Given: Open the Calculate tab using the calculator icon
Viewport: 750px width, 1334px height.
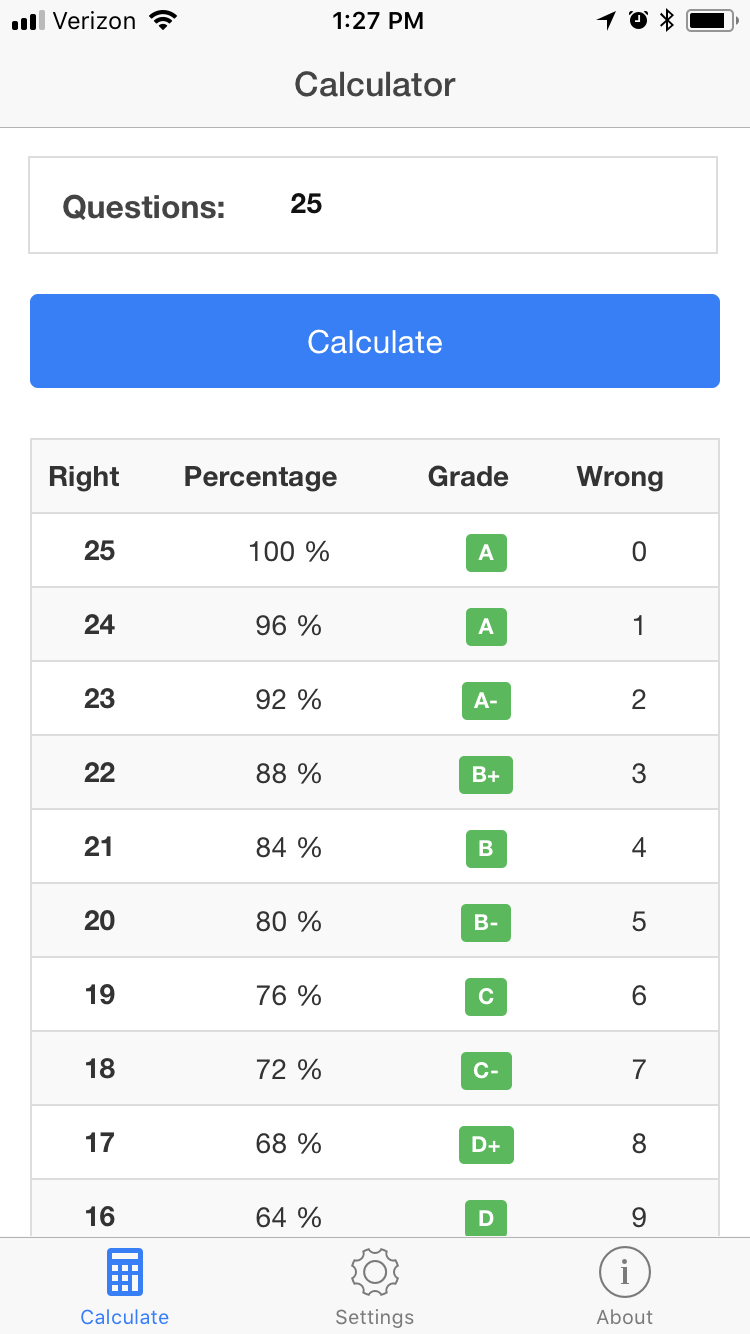Looking at the screenshot, I should (x=124, y=1272).
